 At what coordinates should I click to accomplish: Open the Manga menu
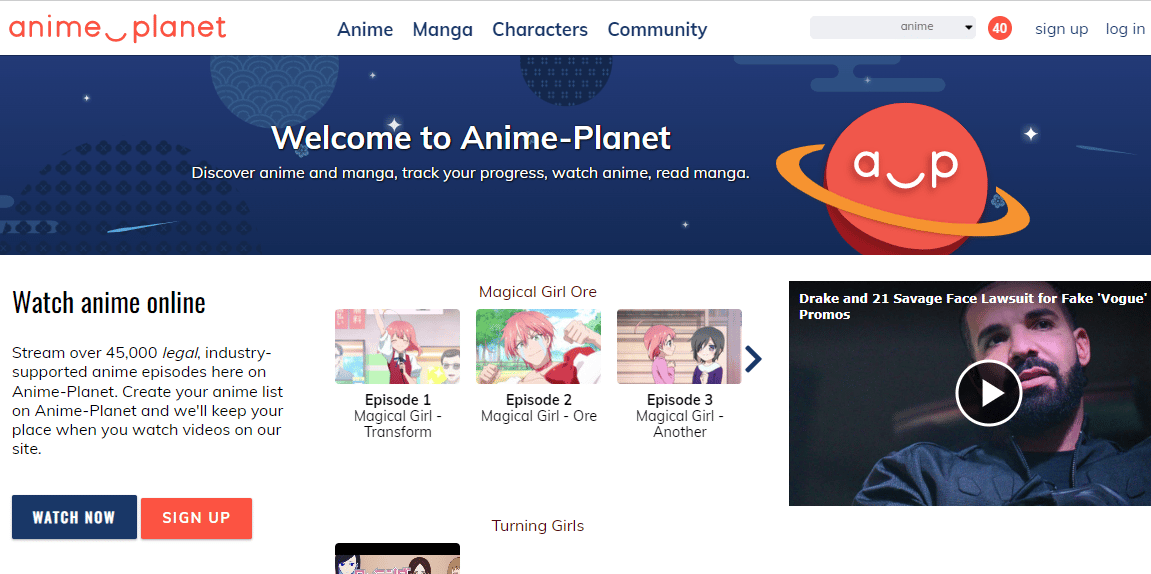click(443, 29)
